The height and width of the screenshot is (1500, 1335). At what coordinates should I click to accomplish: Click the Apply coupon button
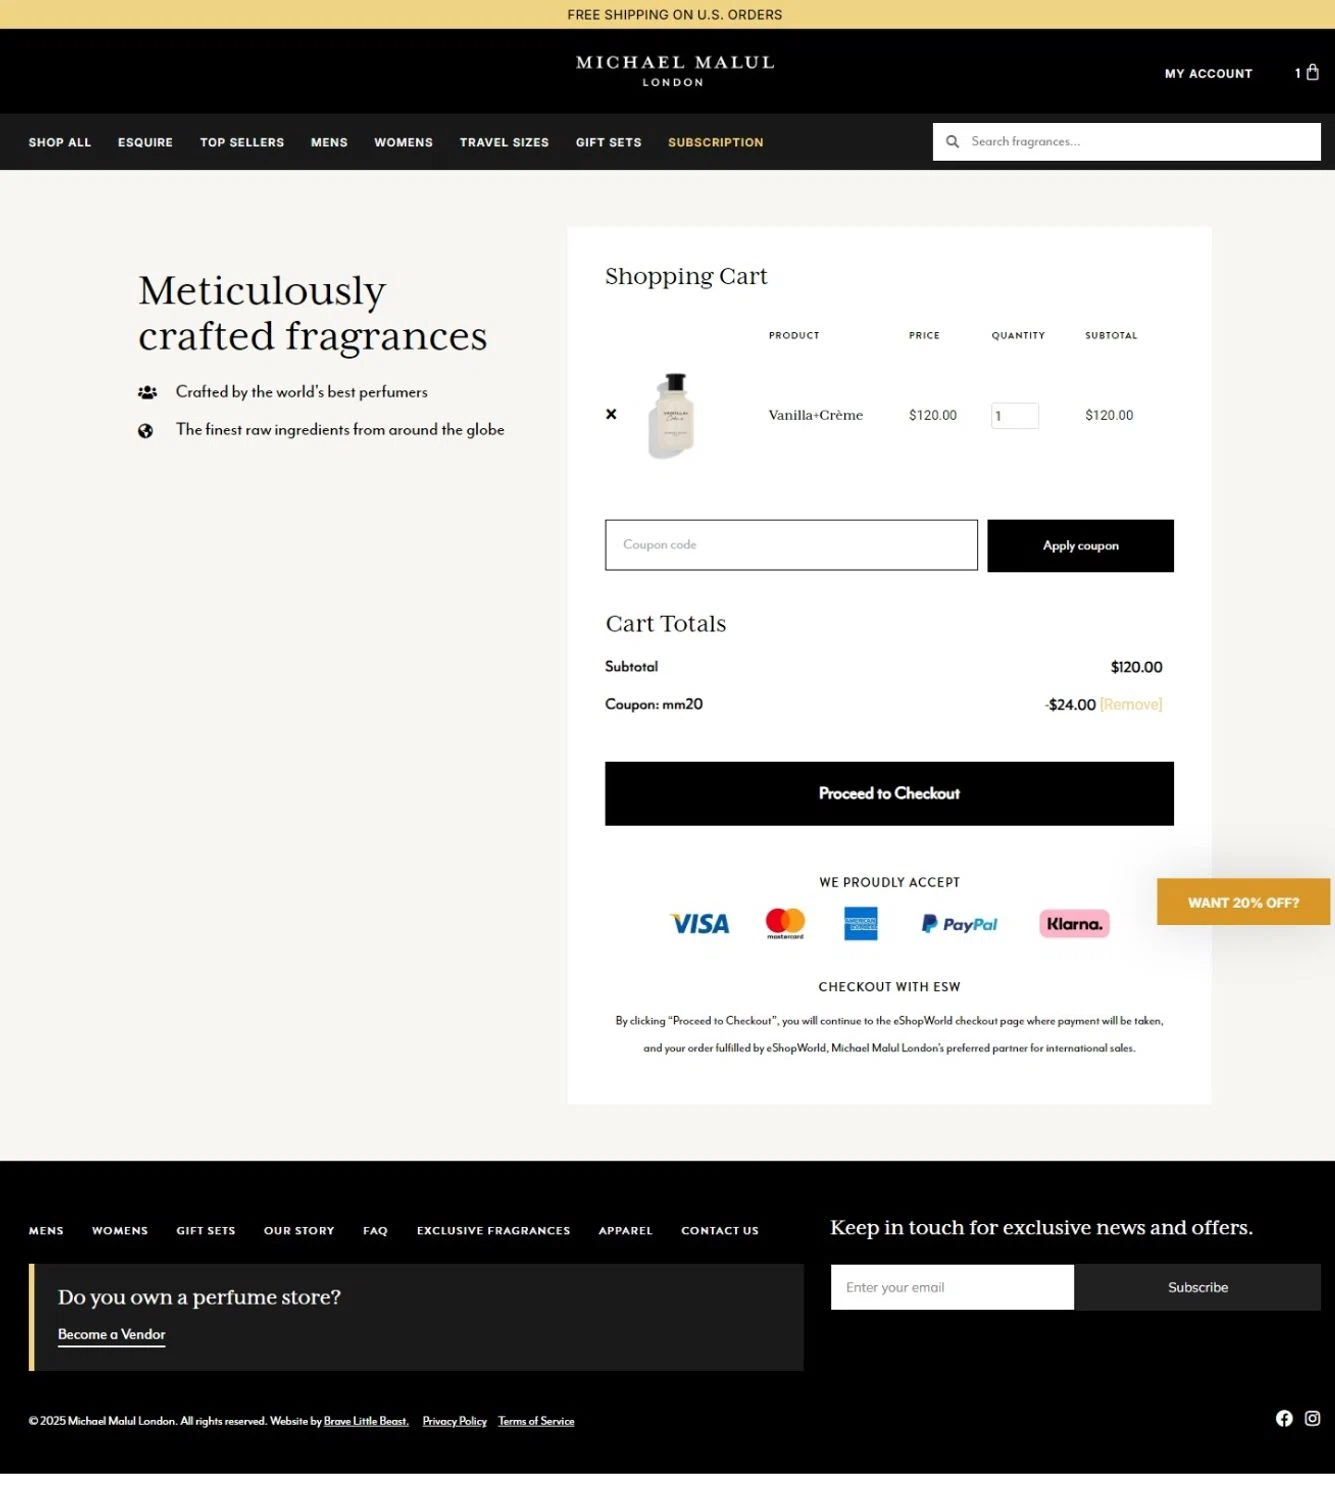coord(1080,546)
